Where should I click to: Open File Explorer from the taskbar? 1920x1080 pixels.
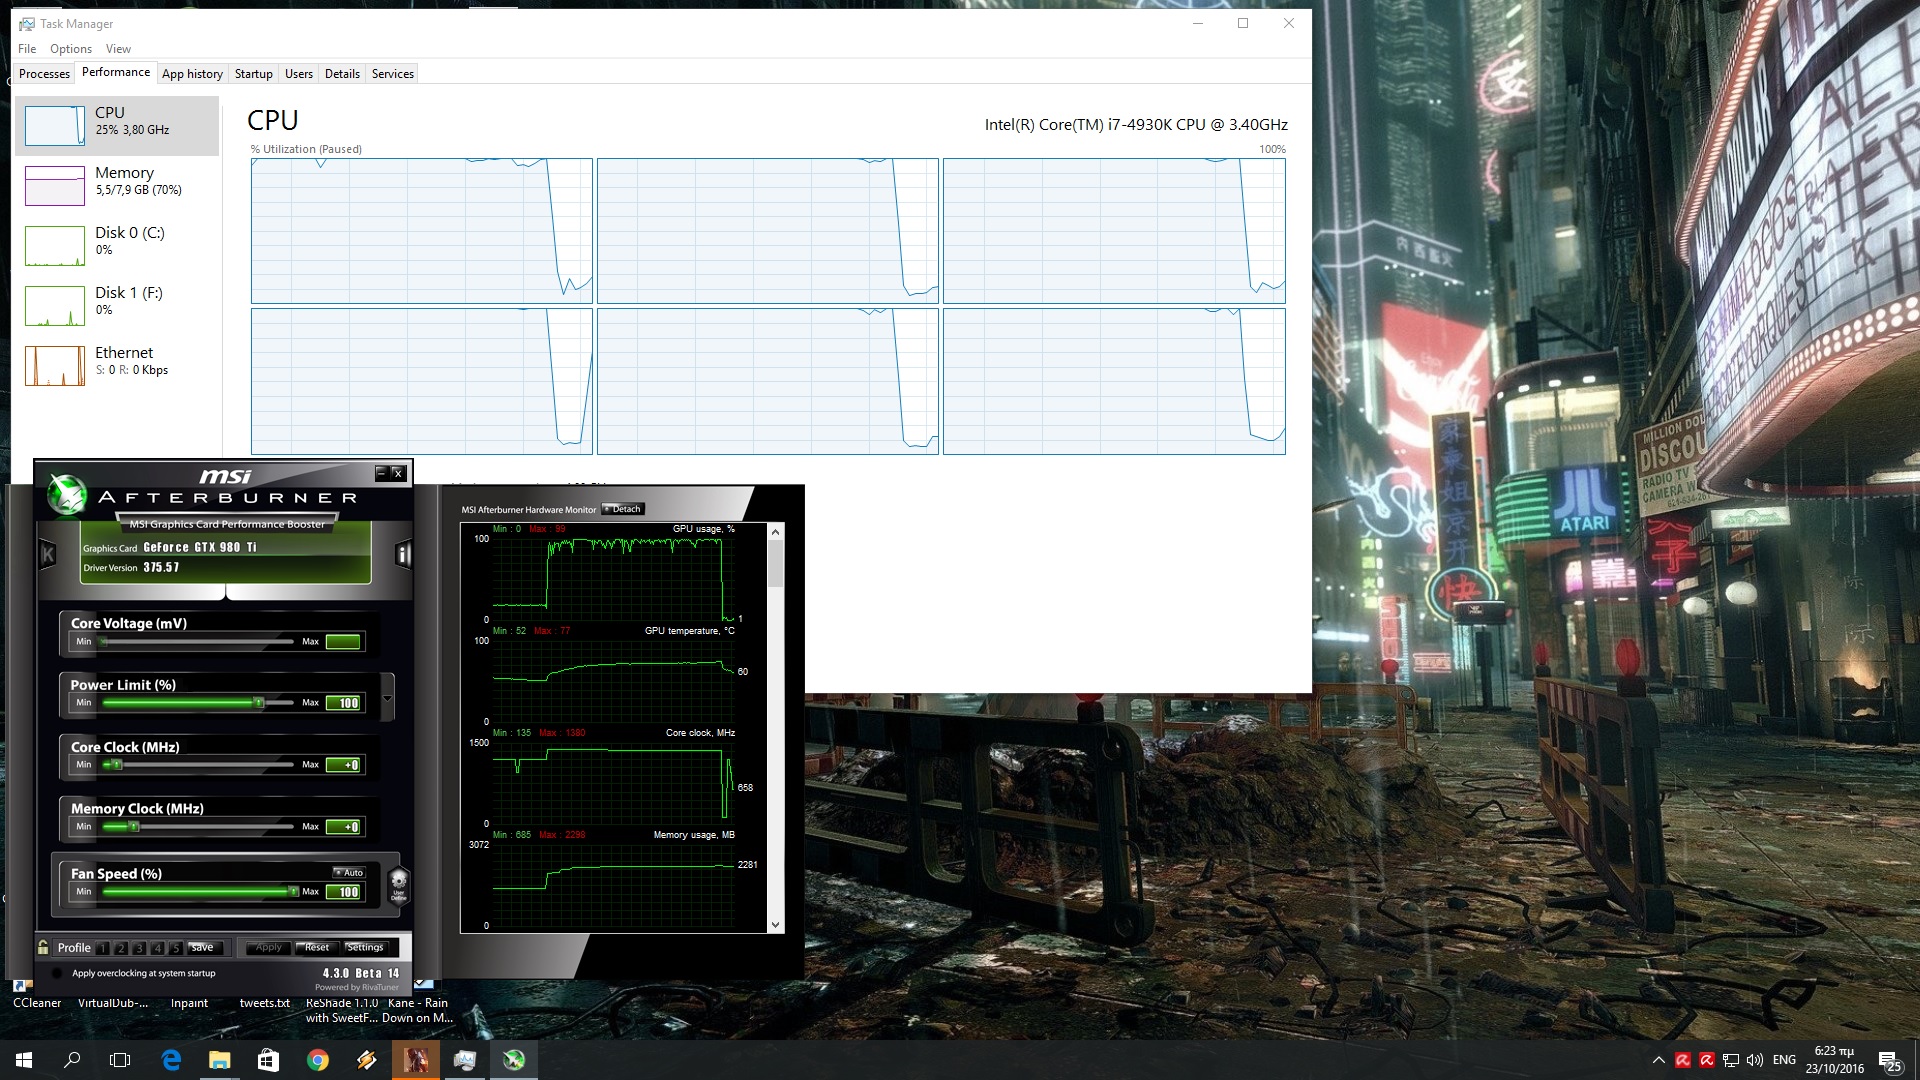click(x=220, y=1060)
